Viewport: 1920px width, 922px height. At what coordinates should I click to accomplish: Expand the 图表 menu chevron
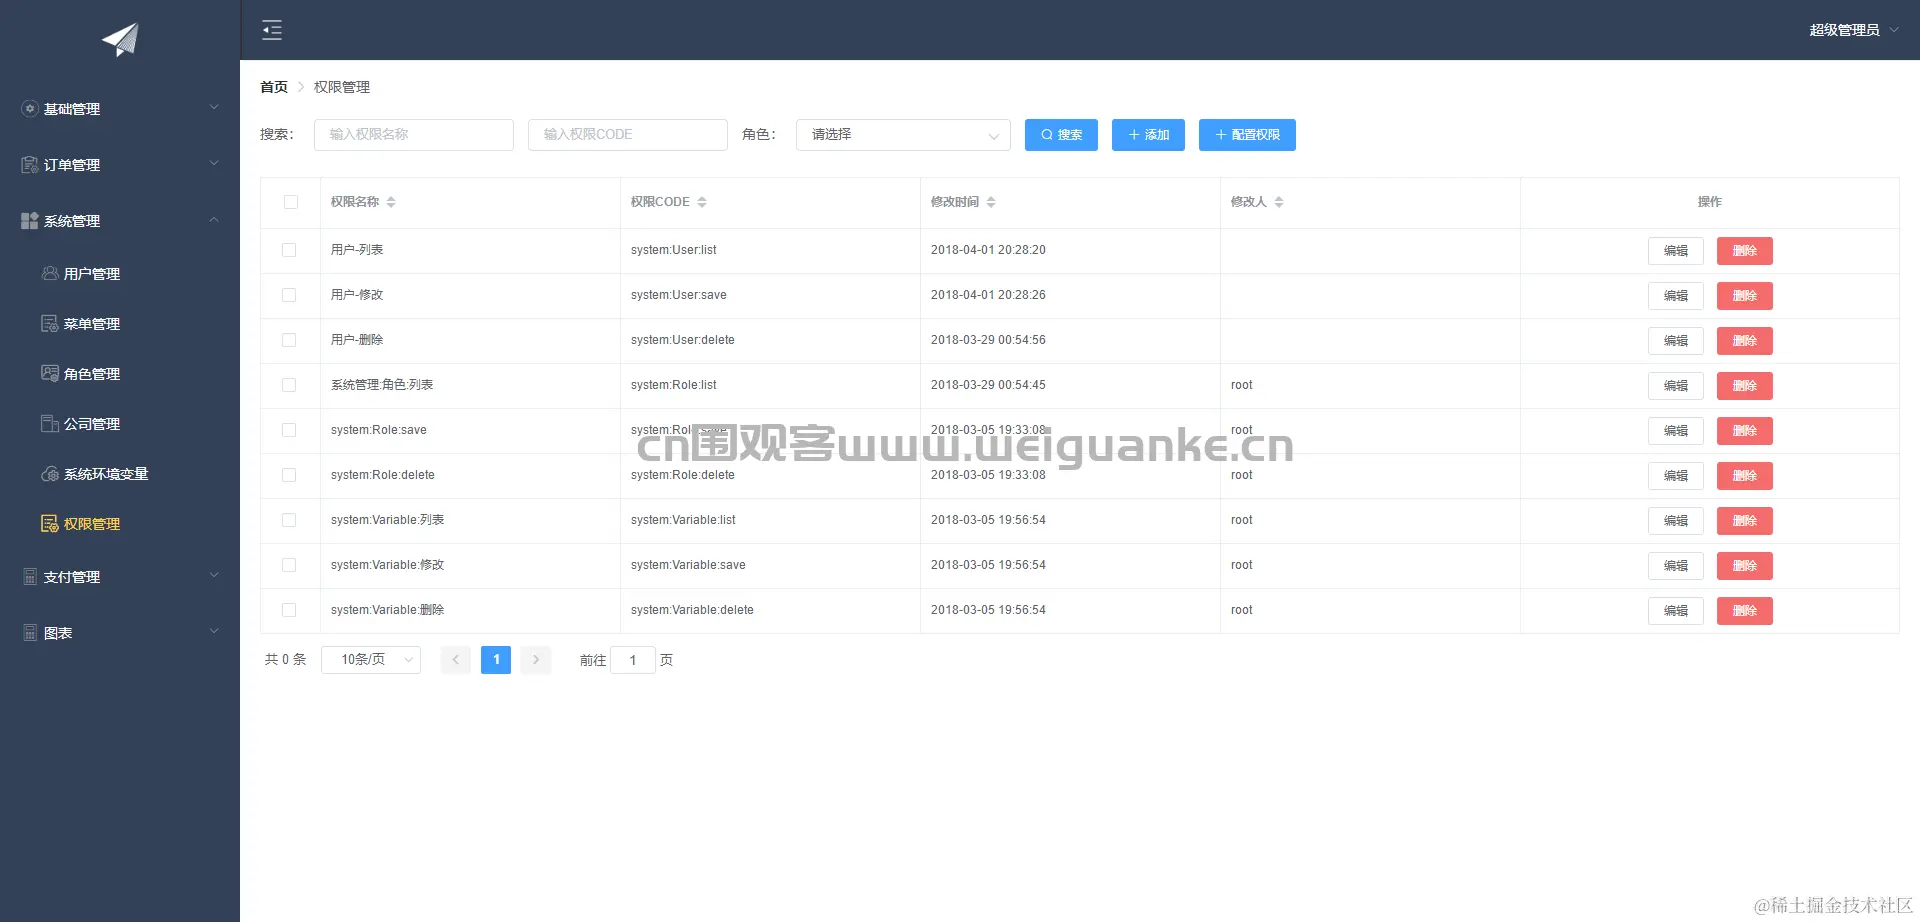214,631
